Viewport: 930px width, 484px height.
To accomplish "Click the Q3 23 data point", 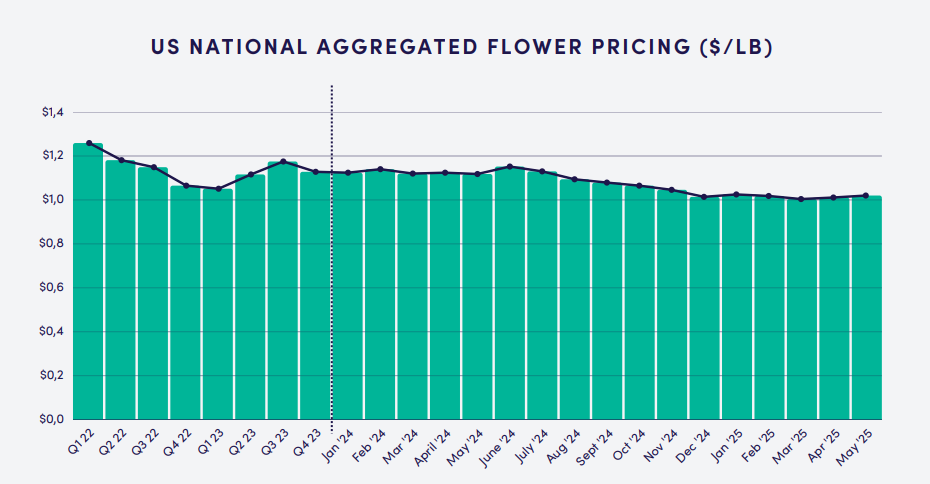I will [x=283, y=161].
